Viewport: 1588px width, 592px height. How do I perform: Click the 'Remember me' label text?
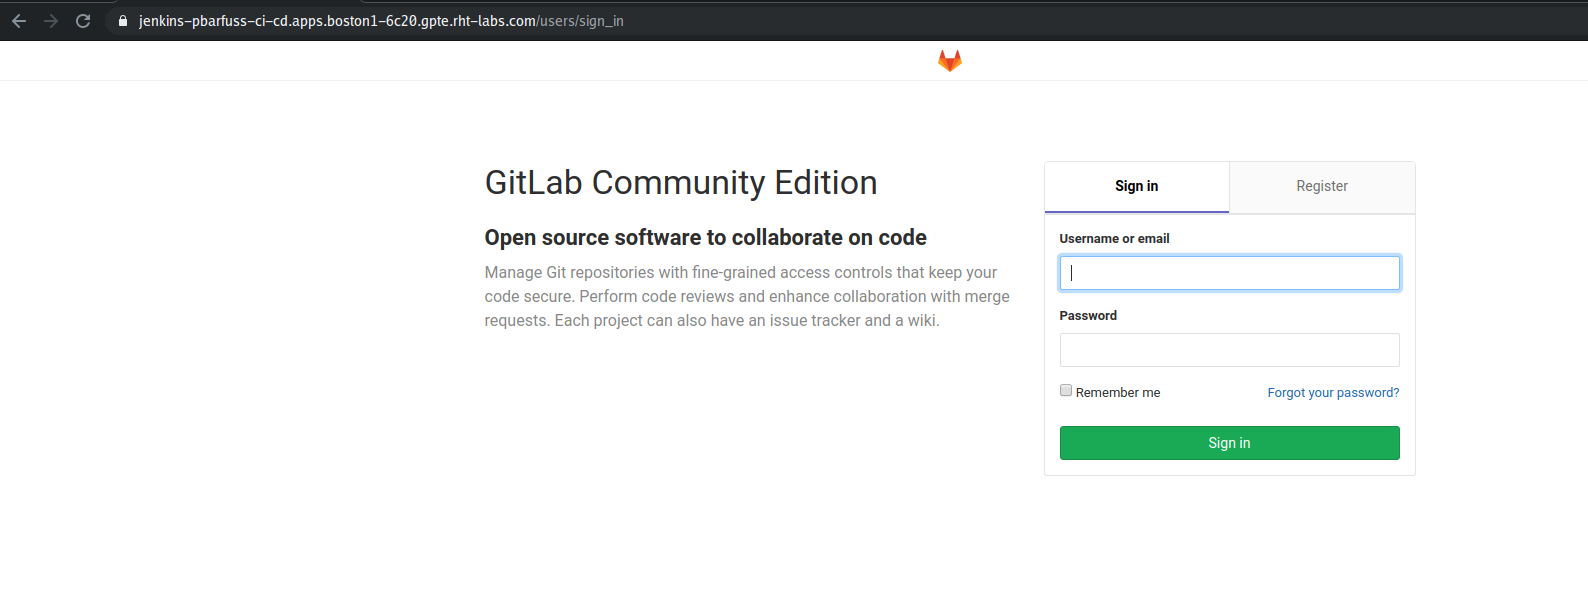[x=1118, y=393]
